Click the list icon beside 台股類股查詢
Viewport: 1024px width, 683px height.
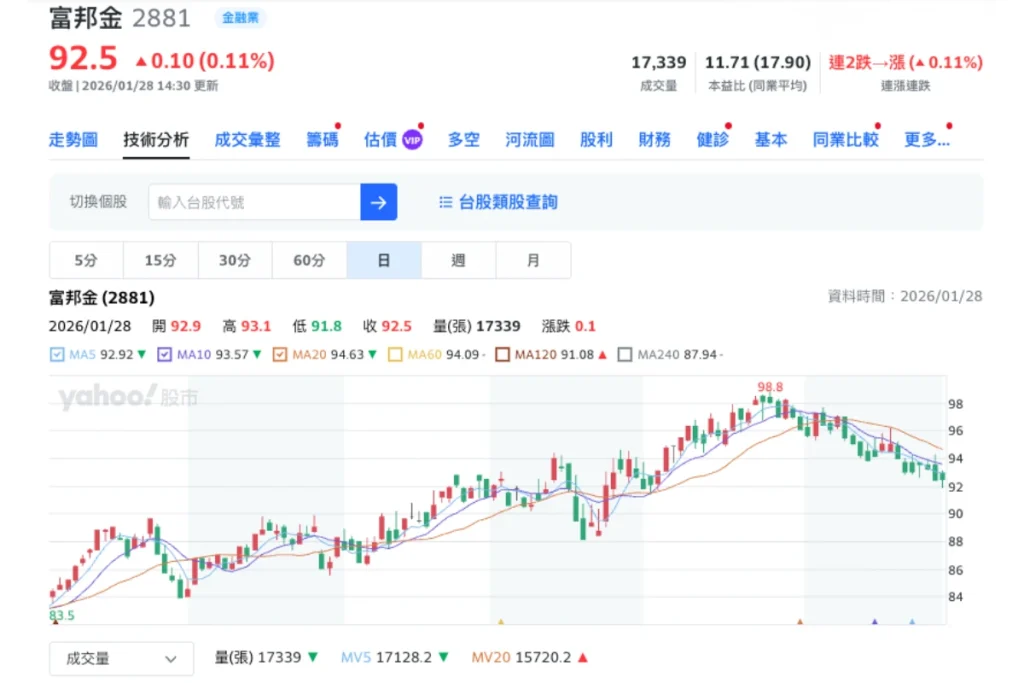pos(445,202)
